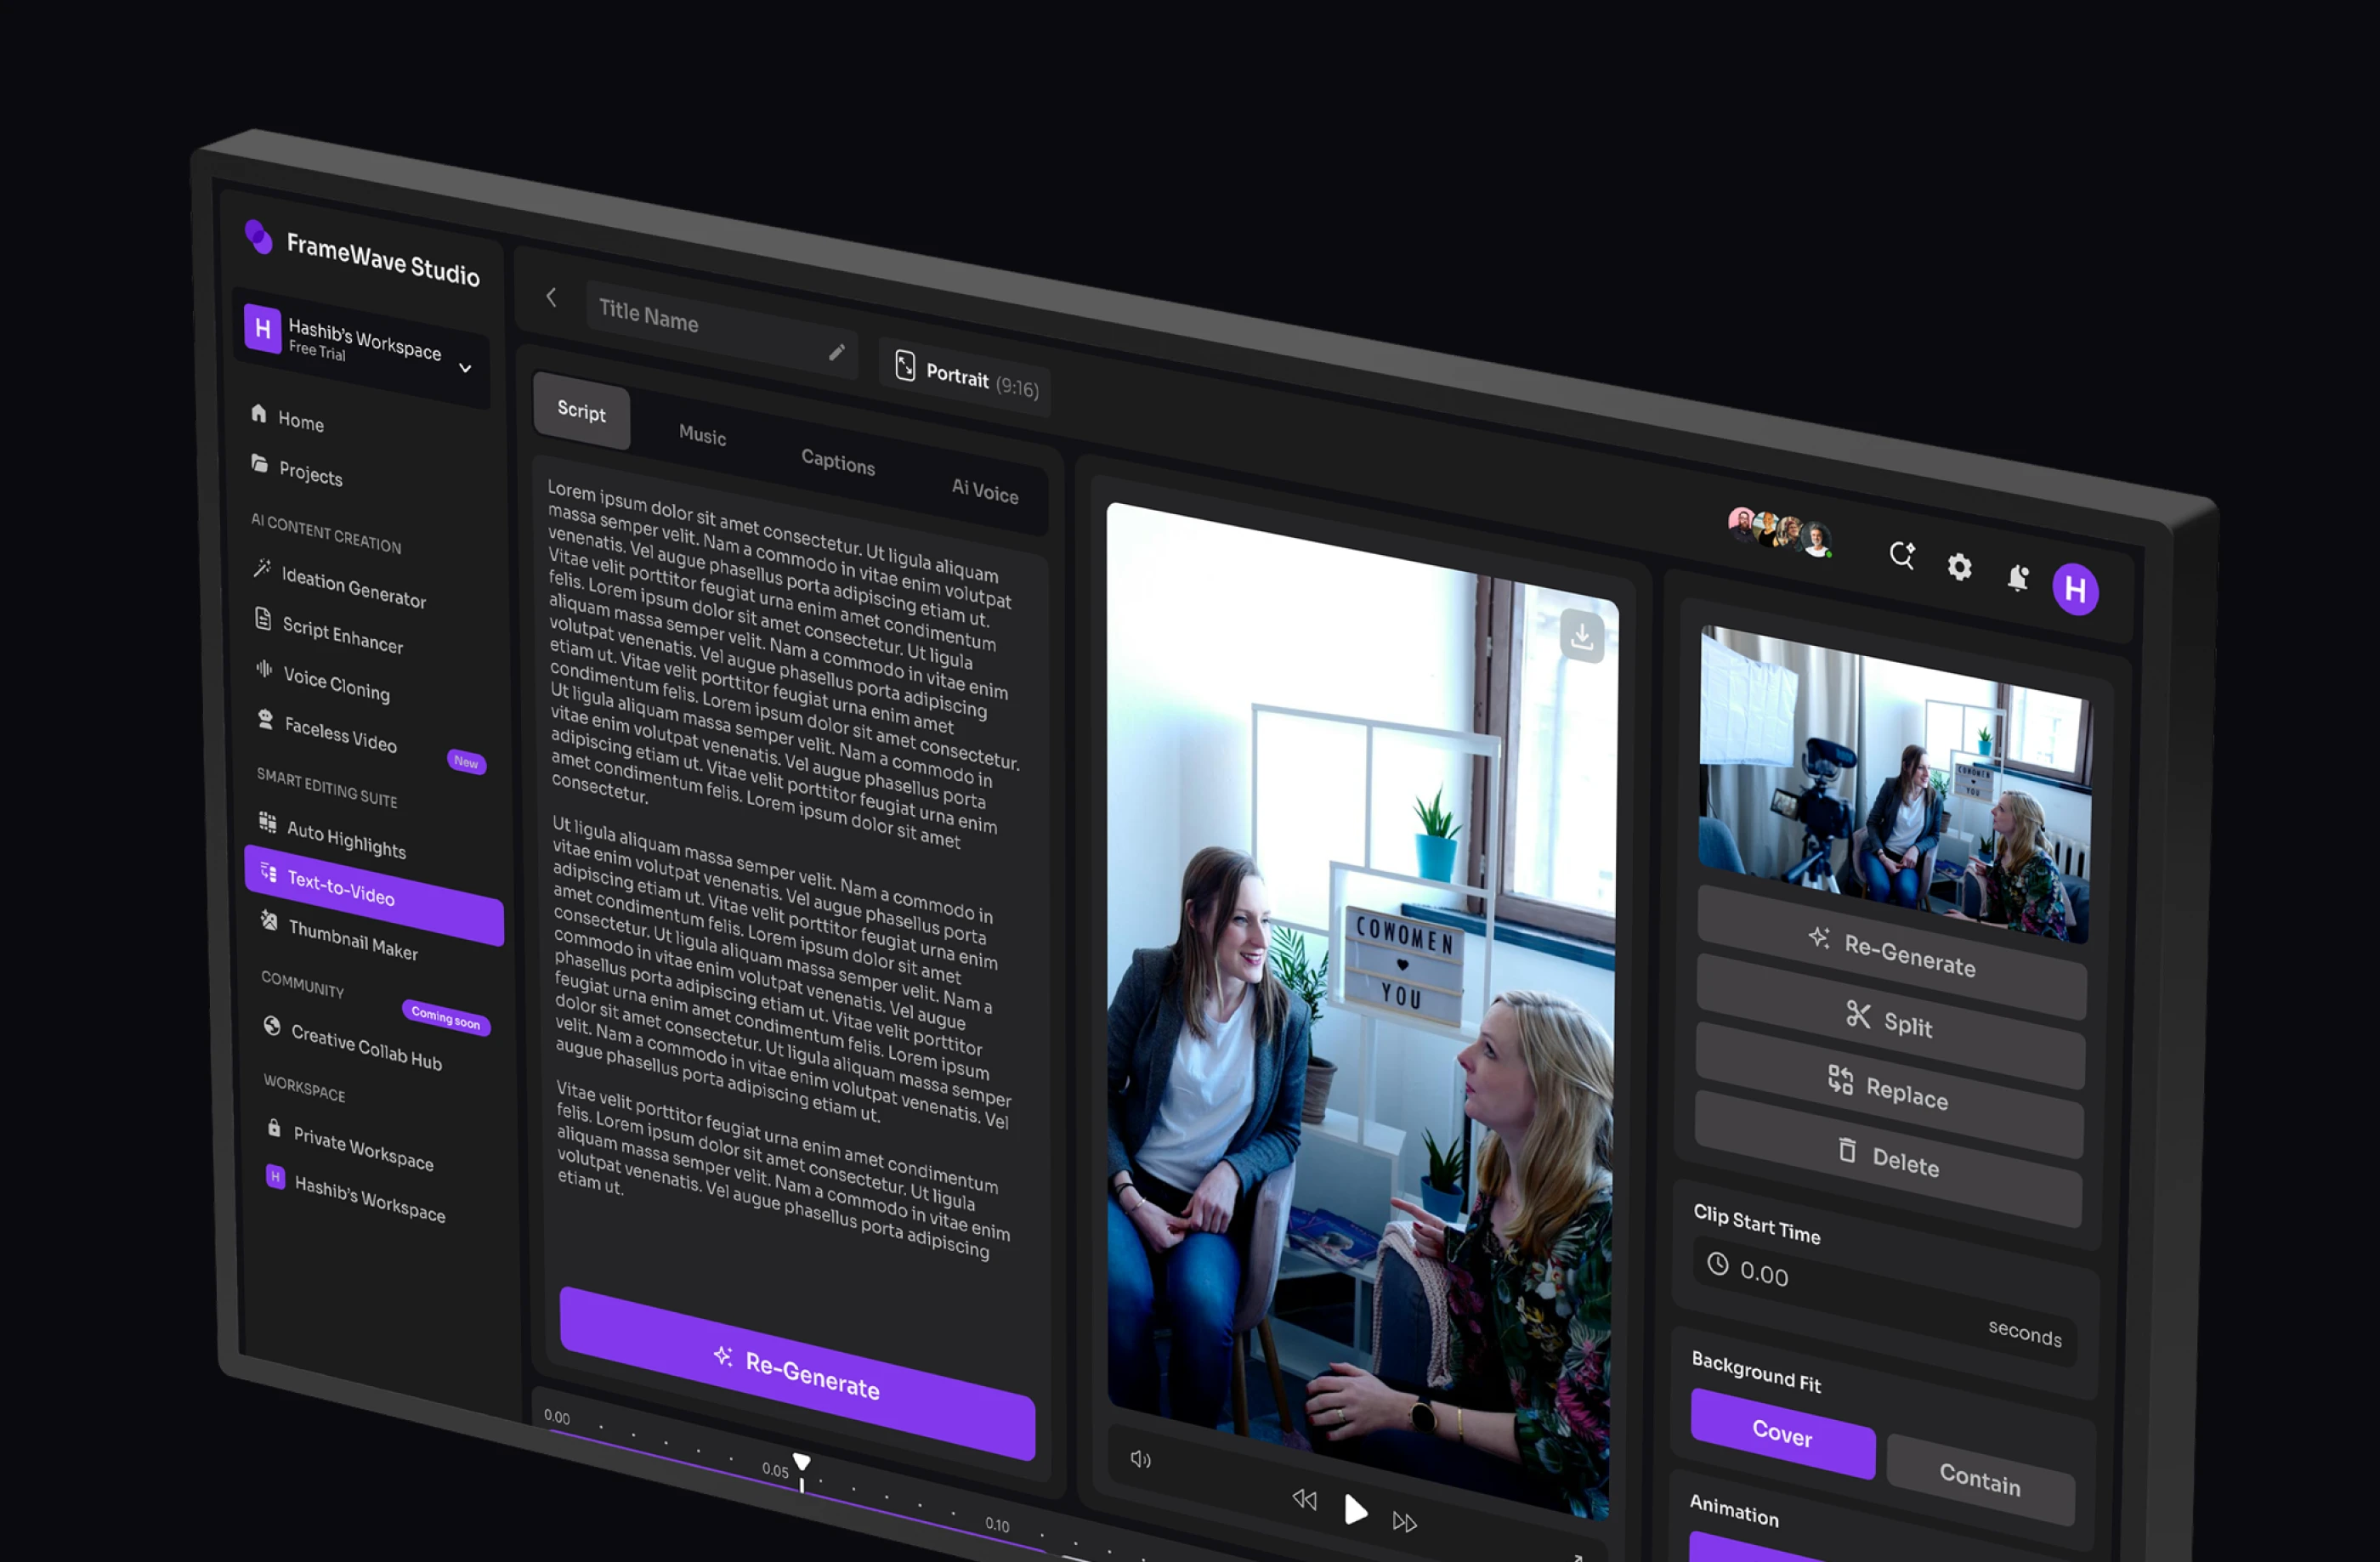This screenshot has width=2380, height=1562.
Task: Mute audio with the speaker icon
Action: (1140, 1459)
